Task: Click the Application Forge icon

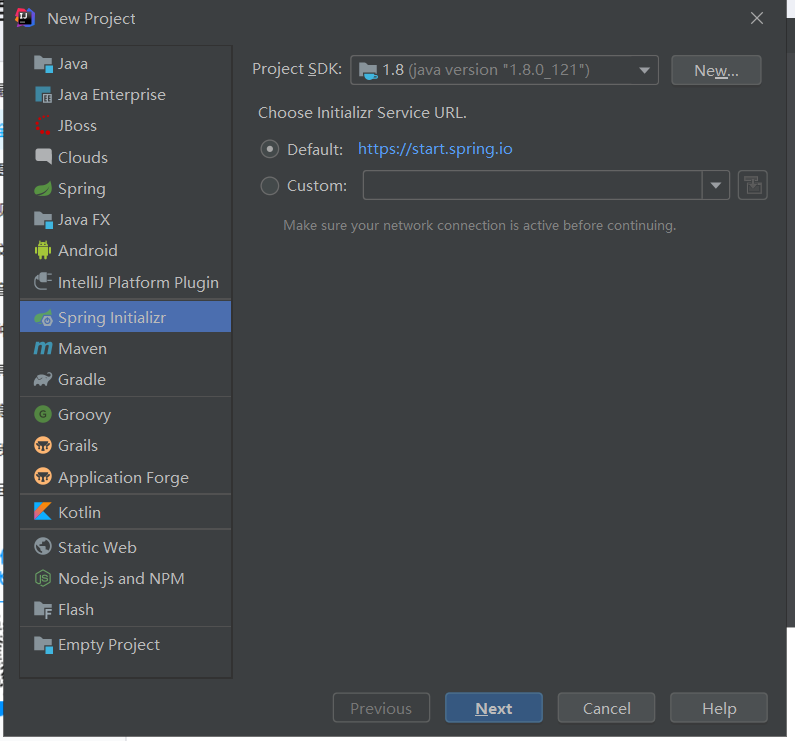Action: pos(43,477)
